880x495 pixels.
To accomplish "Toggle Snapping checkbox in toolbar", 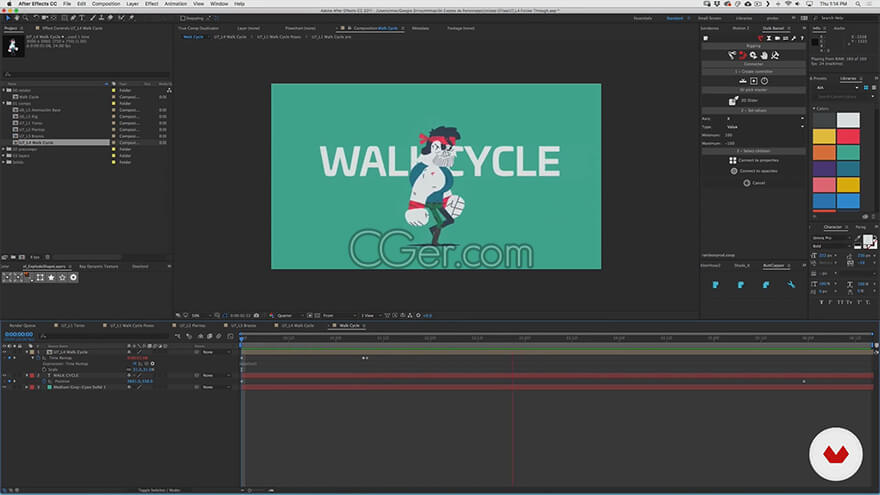I will pyautogui.click(x=182, y=18).
